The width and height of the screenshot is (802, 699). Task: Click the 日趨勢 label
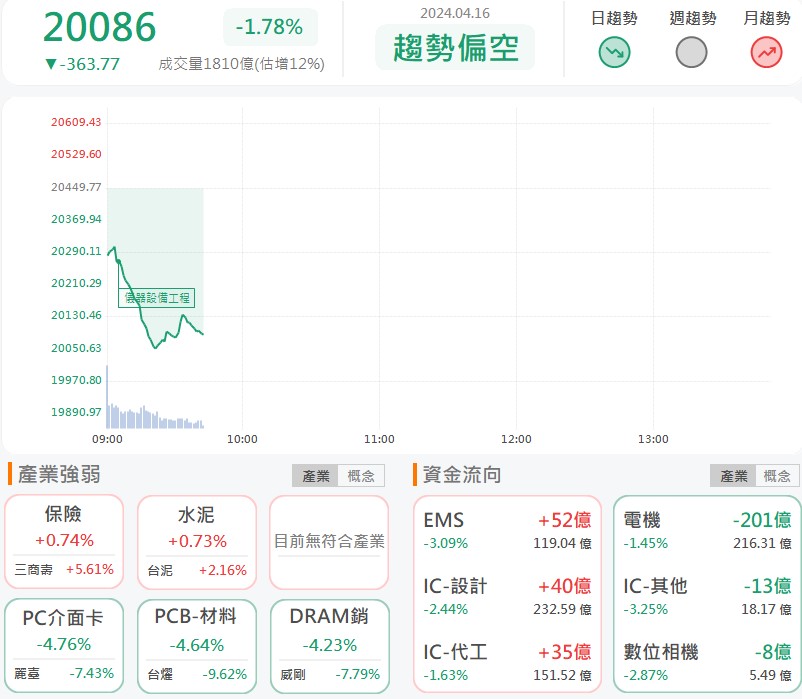614,18
